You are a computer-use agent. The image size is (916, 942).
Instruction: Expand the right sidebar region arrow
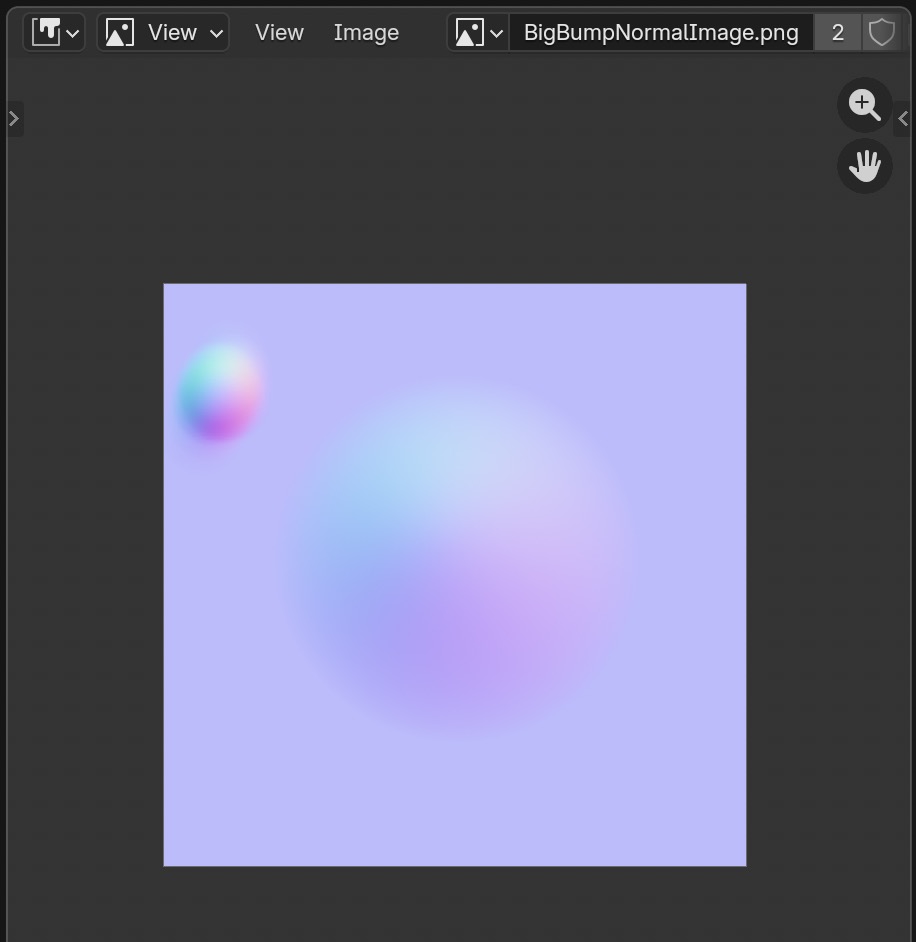pyautogui.click(x=902, y=118)
